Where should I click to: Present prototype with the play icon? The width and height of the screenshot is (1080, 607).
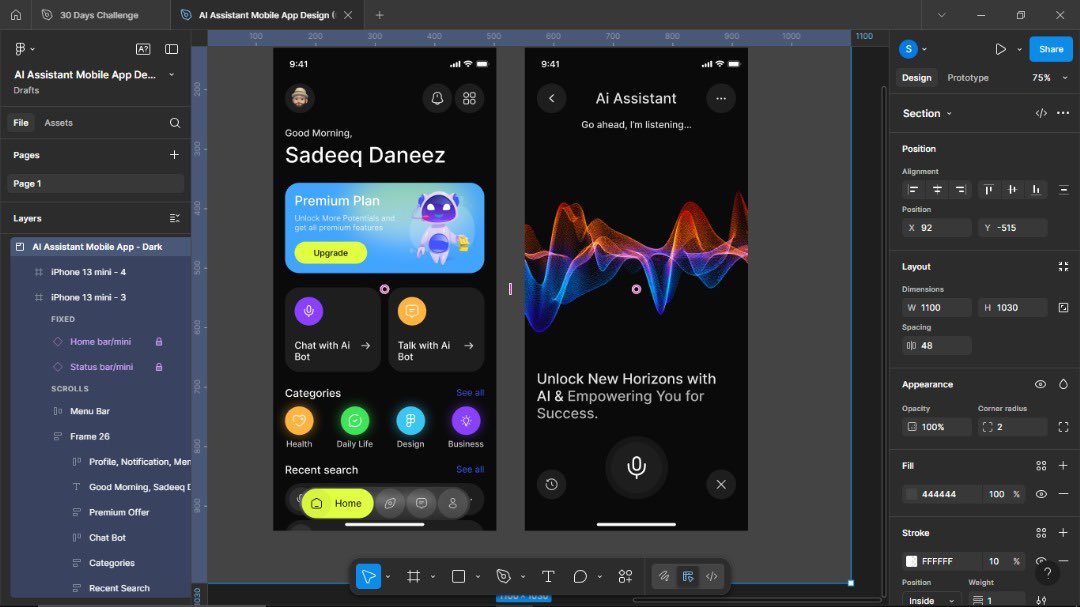pyautogui.click(x=1000, y=49)
